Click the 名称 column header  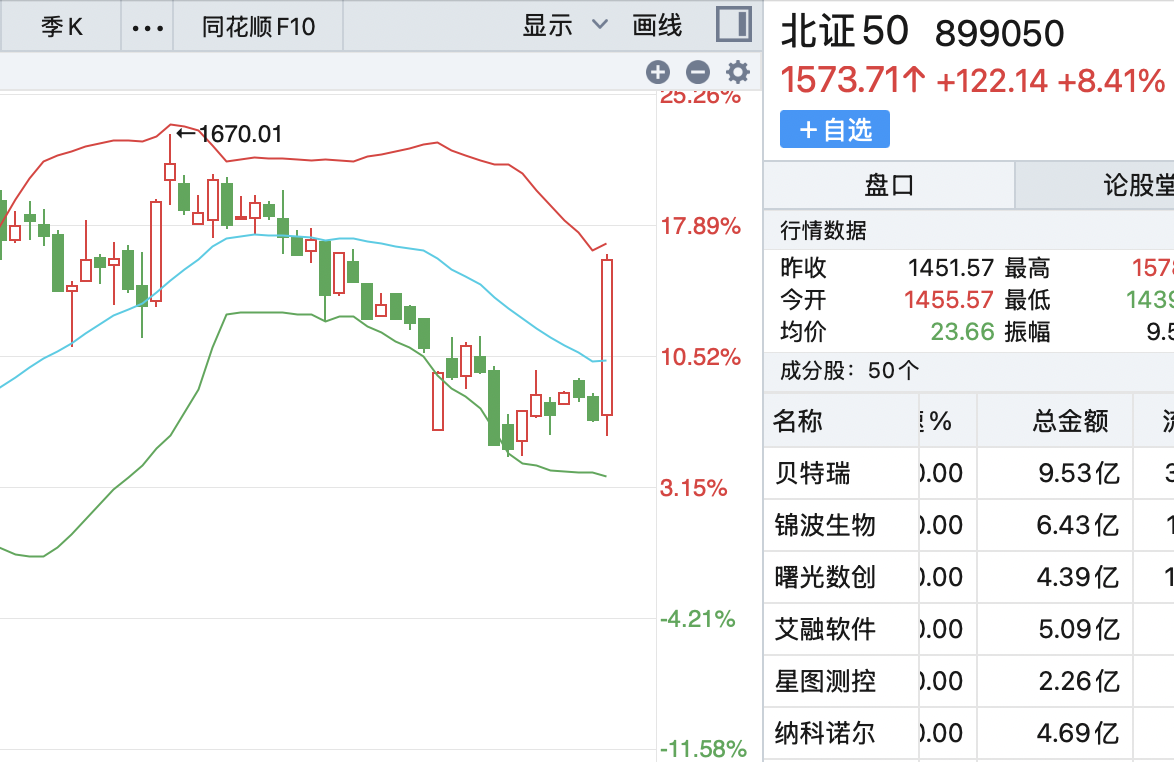(x=798, y=421)
